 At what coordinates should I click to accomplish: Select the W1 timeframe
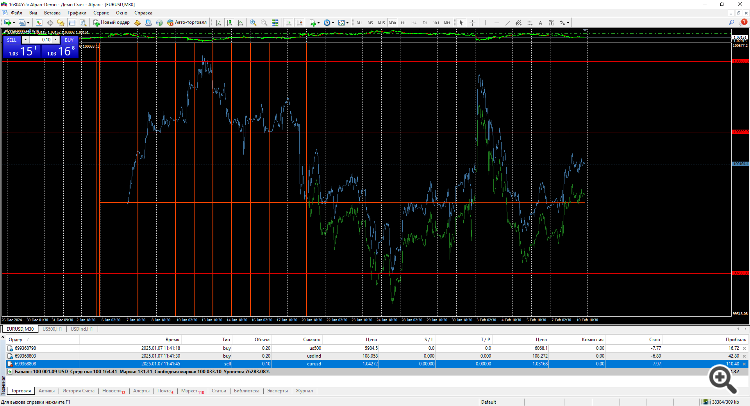coord(436,22)
